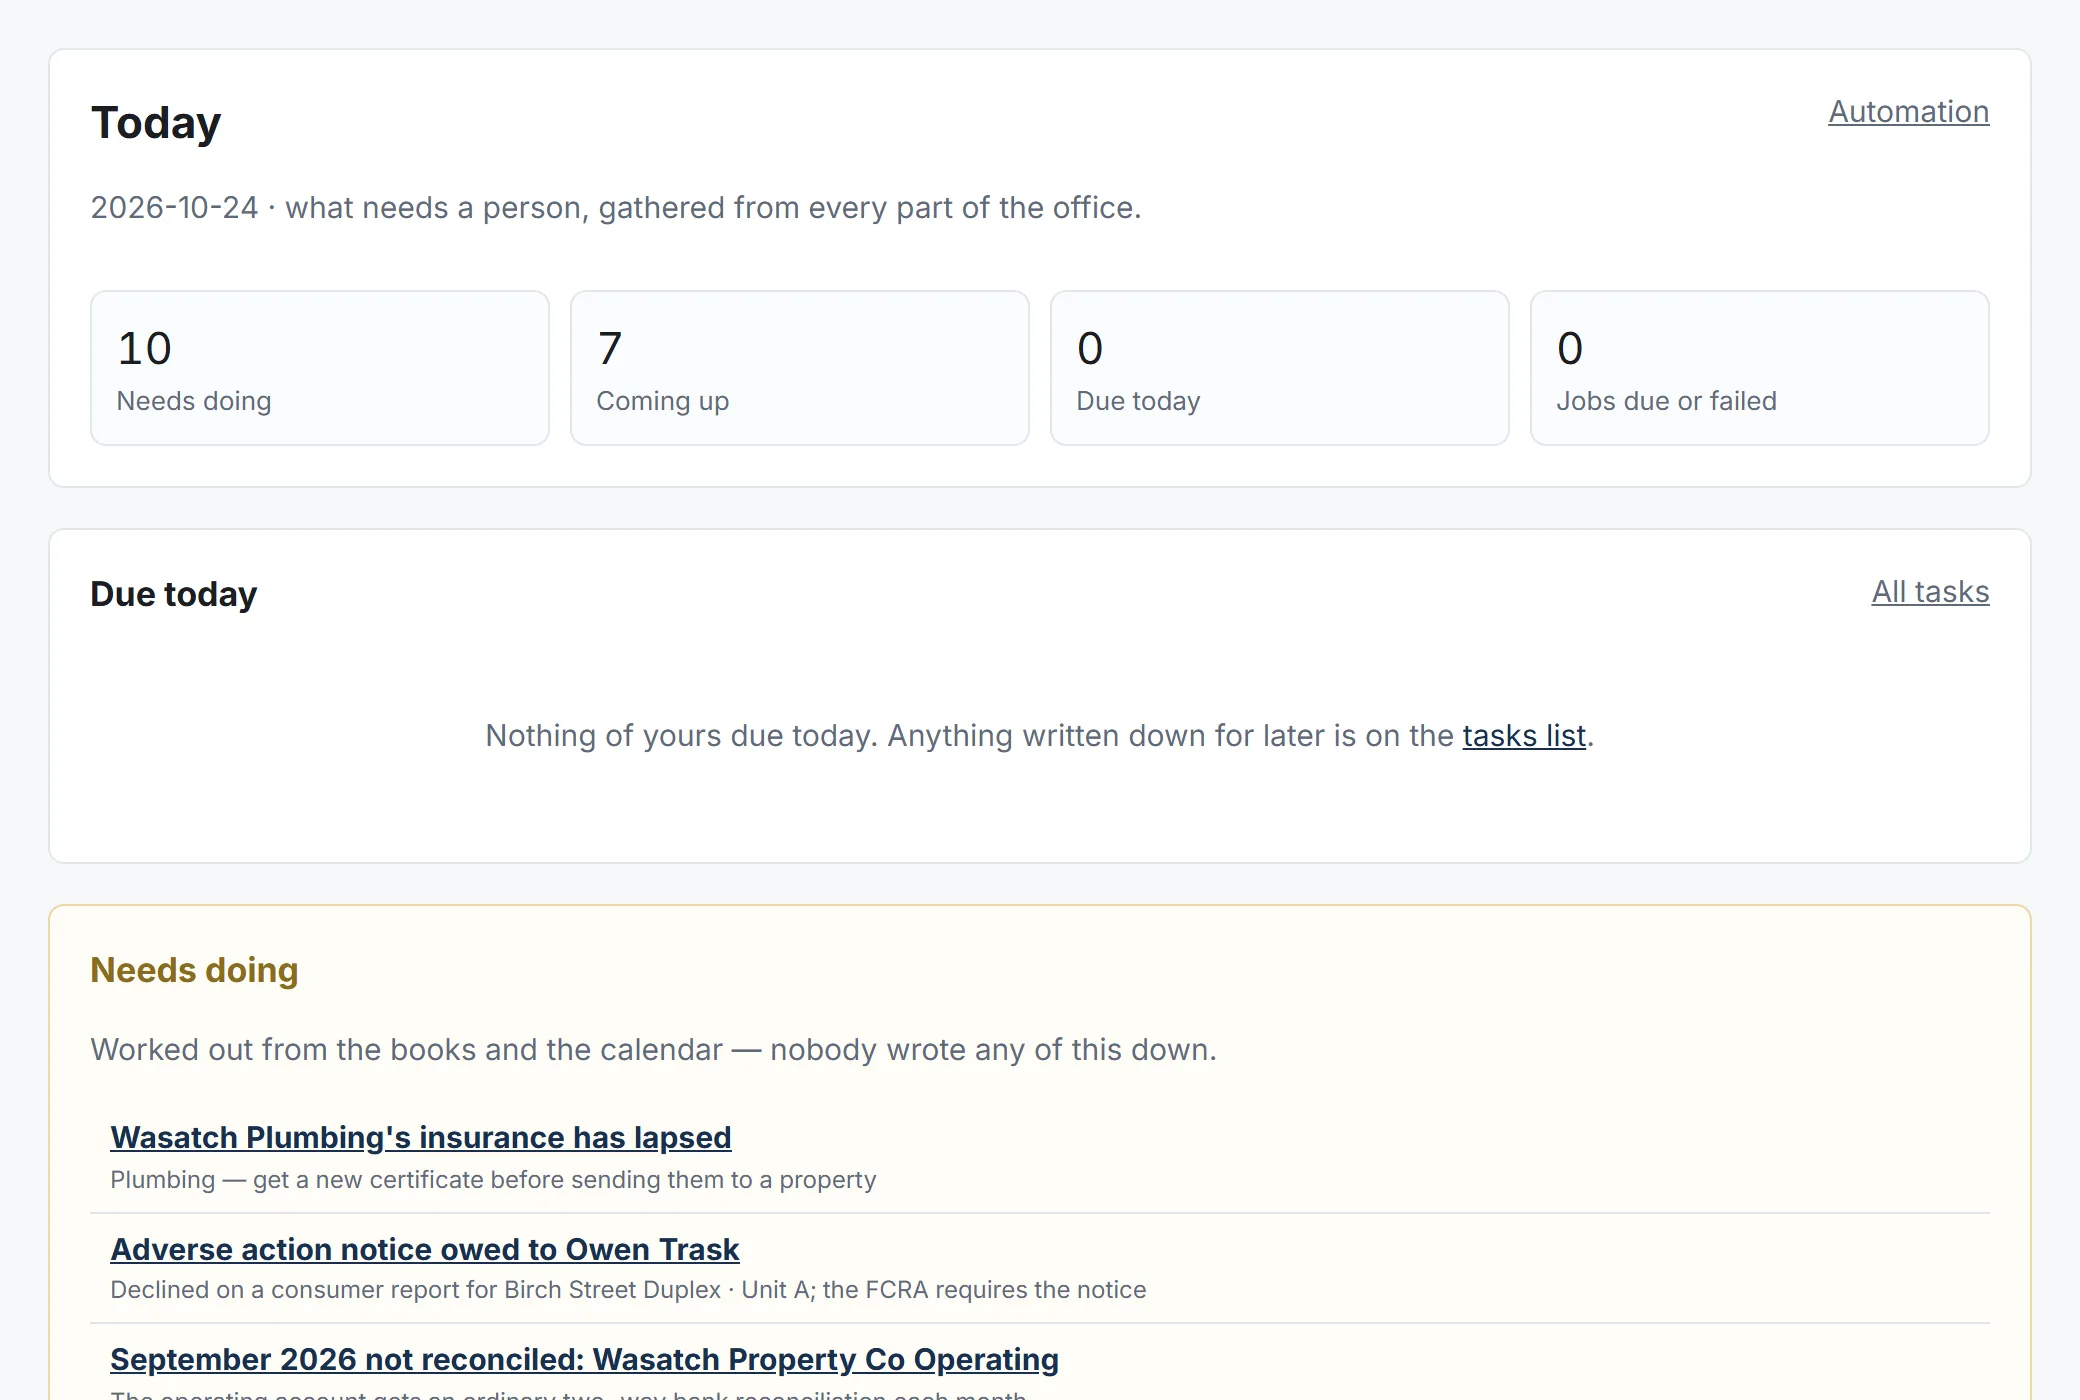Select the 10 Needs doing stat card
The width and height of the screenshot is (2080, 1400).
[320, 368]
